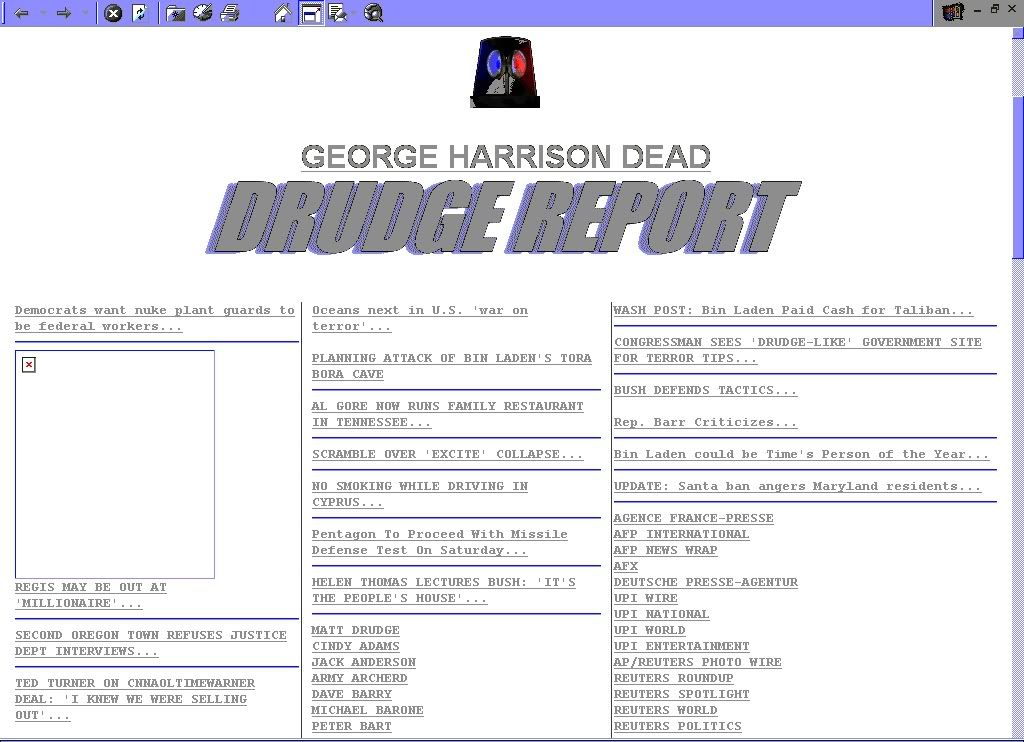Screen dimensions: 1024x742
Task: Click the REUTERS SPOTLIGHT link
Action: [x=682, y=694]
